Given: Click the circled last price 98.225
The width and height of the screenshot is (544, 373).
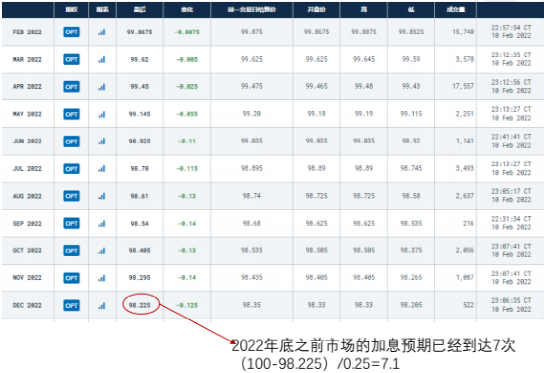Looking at the screenshot, I should pos(139,305).
